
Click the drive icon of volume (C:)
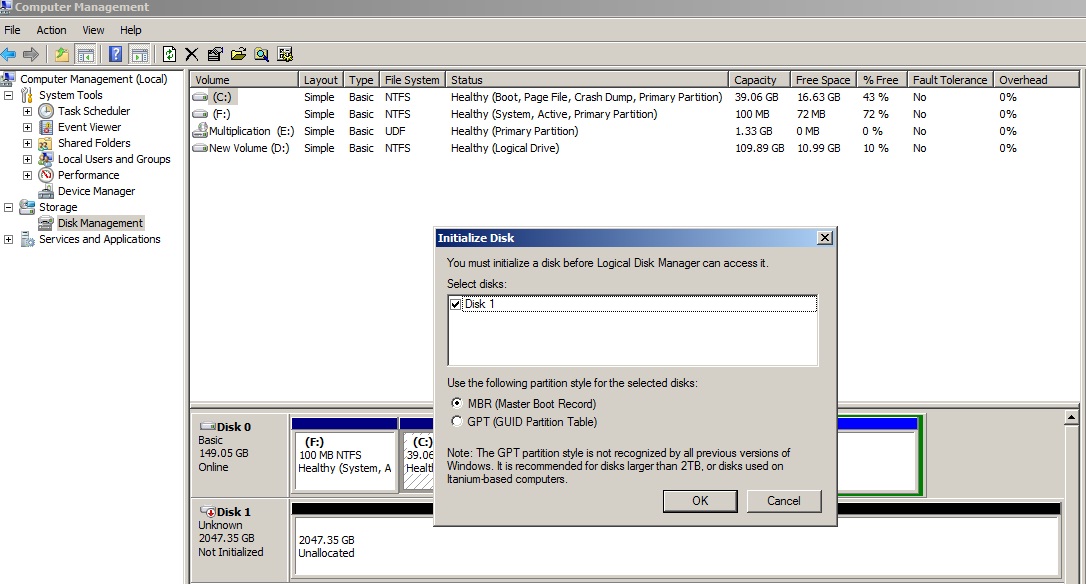coord(200,97)
